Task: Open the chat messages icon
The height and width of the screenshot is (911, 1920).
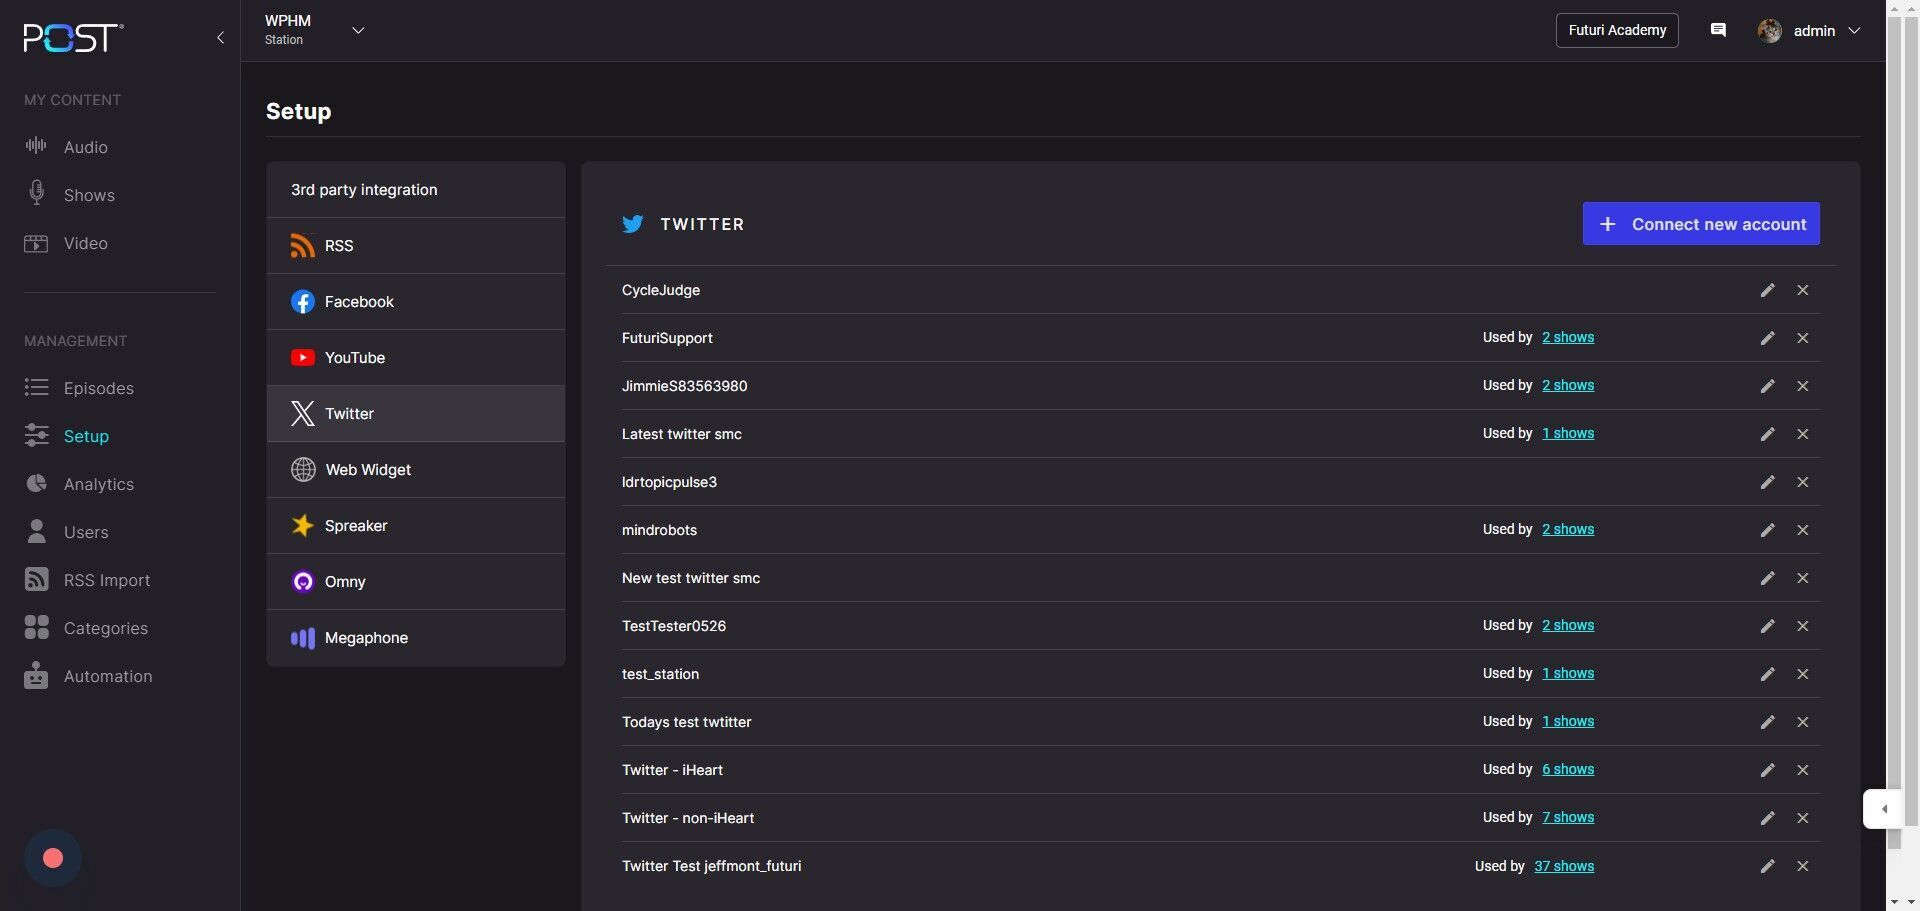Action: 1718,30
